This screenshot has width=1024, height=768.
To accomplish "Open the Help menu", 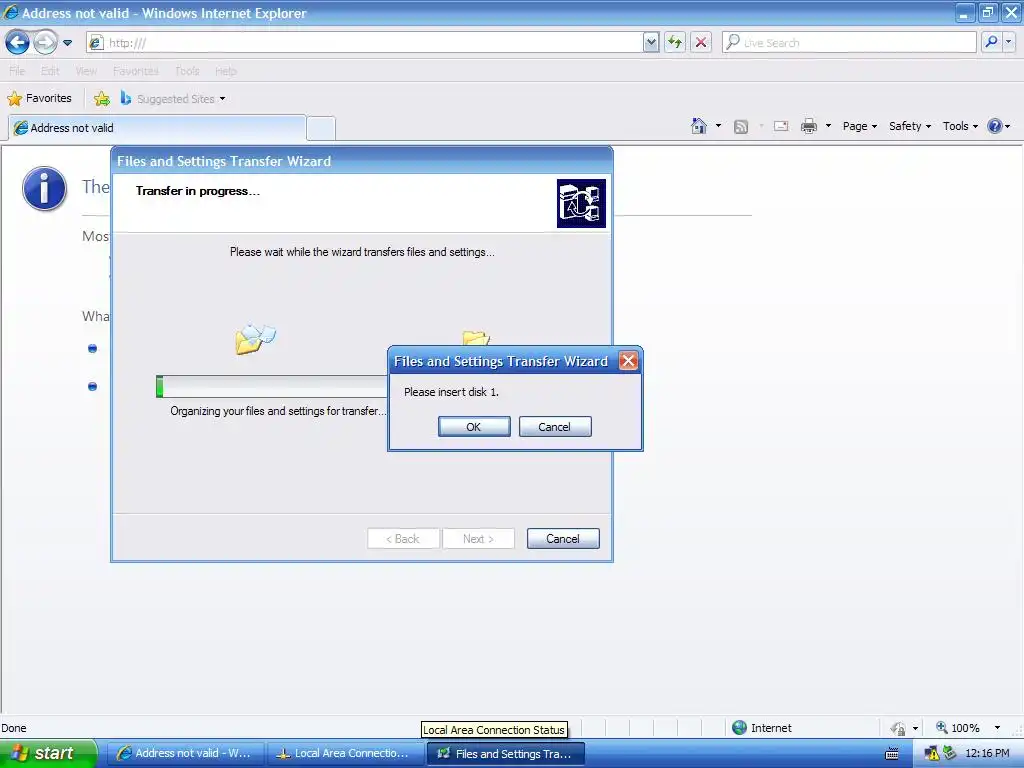I will click(225, 71).
